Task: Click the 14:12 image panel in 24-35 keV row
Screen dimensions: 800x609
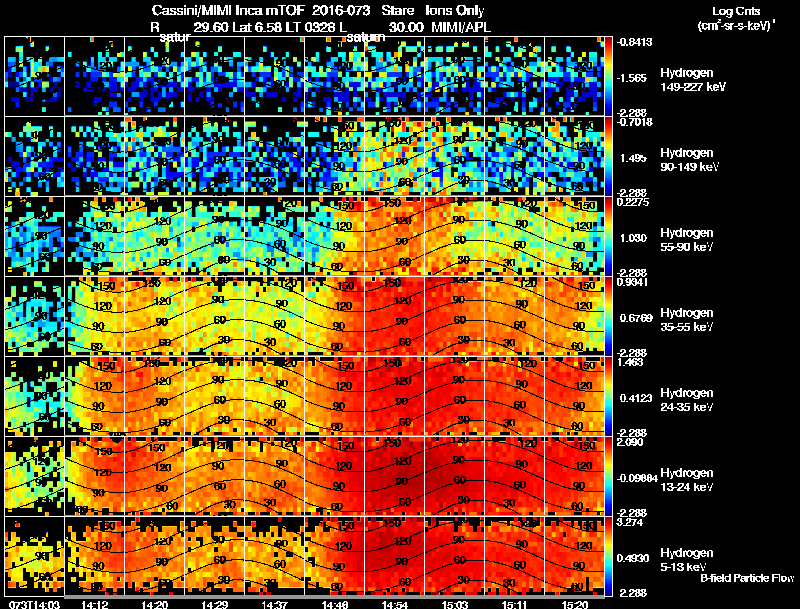Action: pyautogui.click(x=94, y=396)
